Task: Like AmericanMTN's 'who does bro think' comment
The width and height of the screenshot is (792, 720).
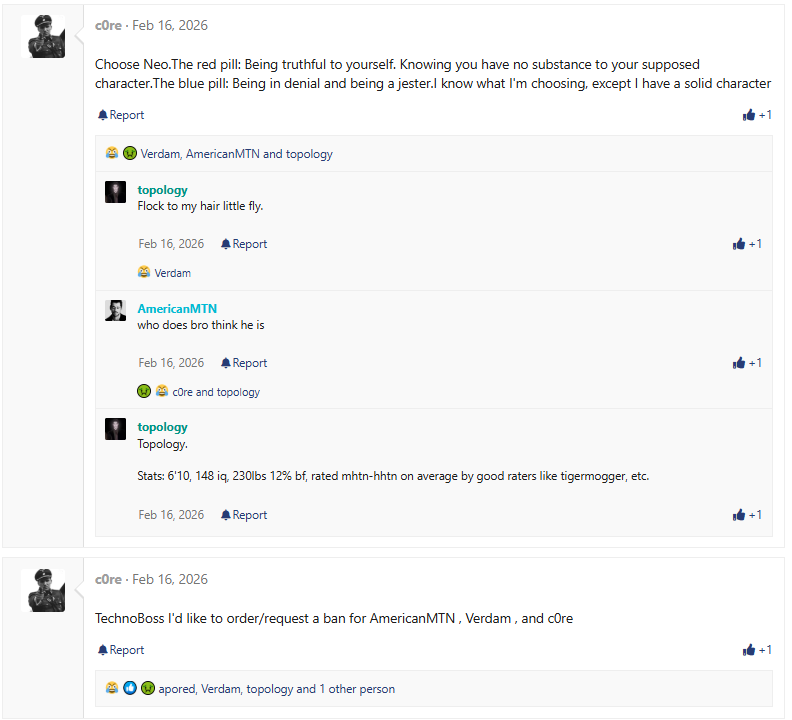Action: pyautogui.click(x=747, y=363)
